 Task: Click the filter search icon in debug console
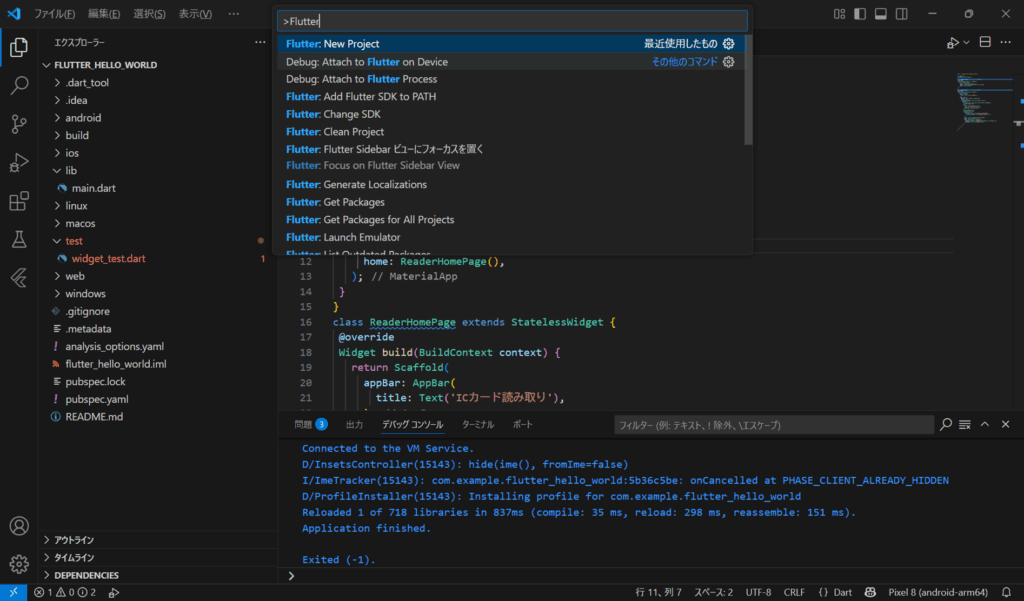click(945, 425)
